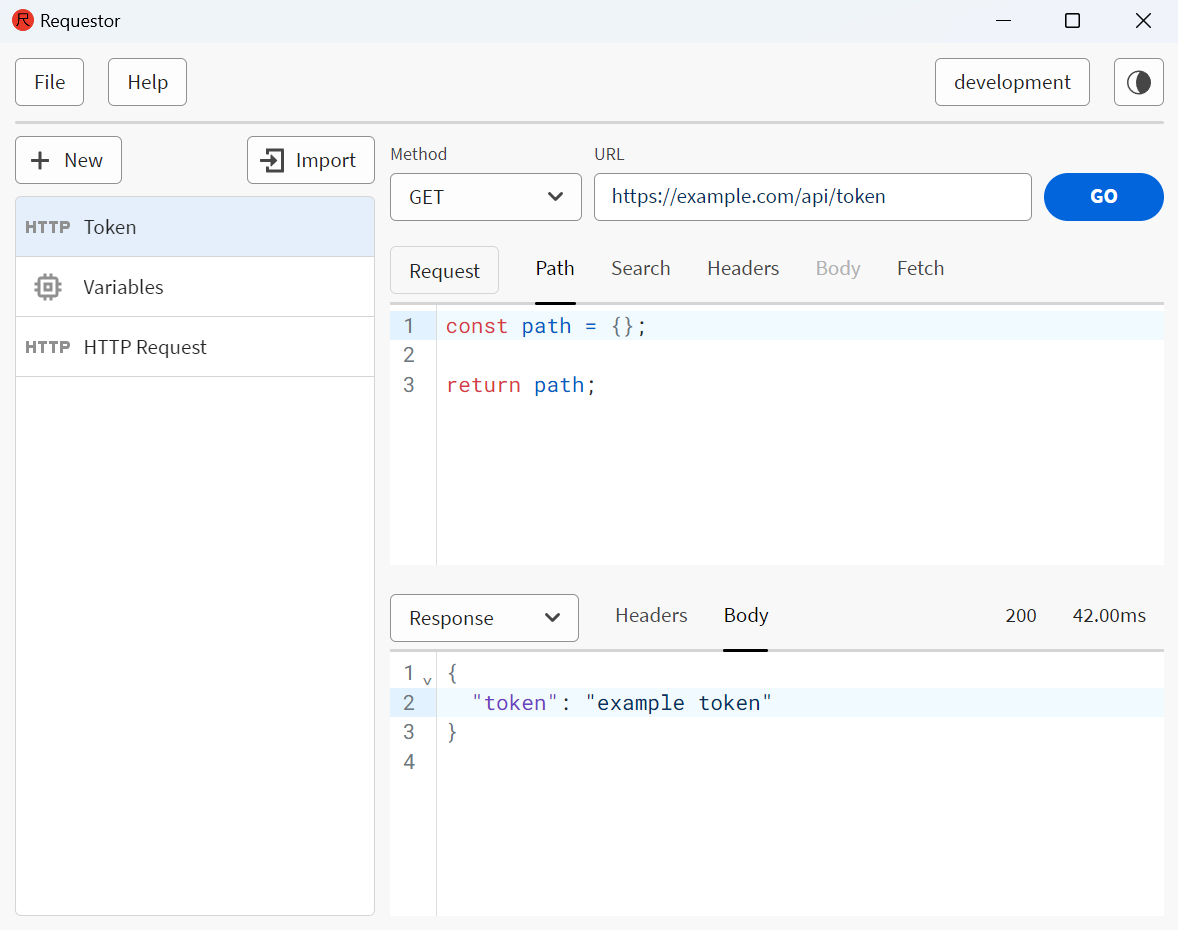
Task: Click the Requestor logo icon
Action: (22, 20)
